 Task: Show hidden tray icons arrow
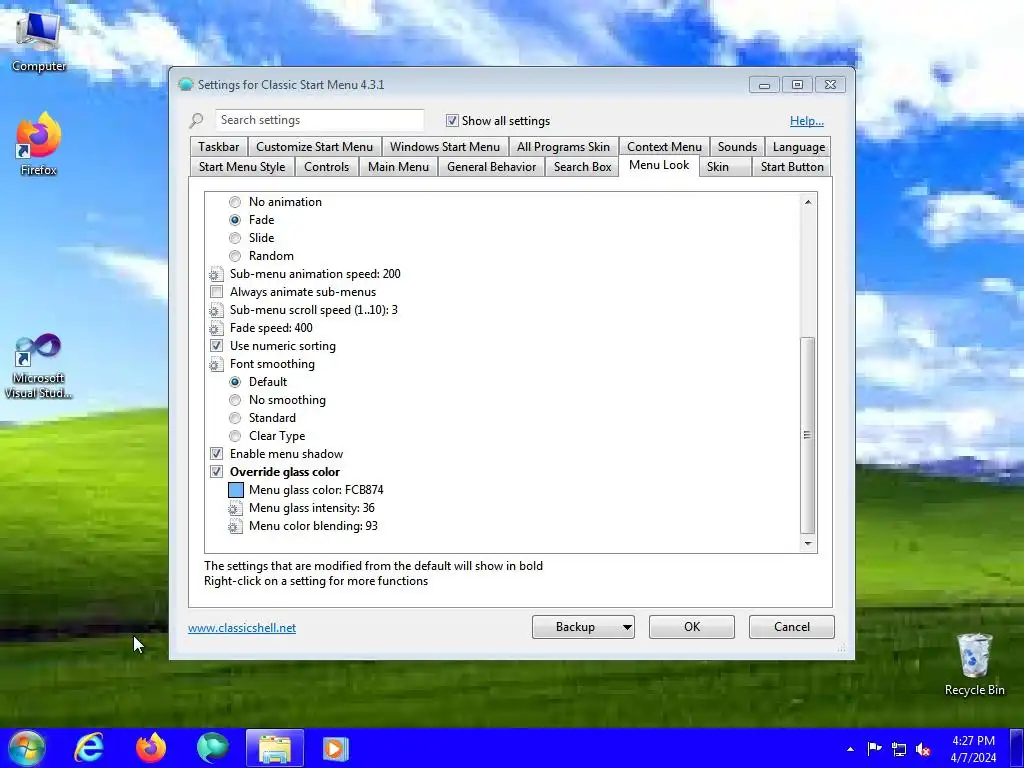click(x=850, y=749)
